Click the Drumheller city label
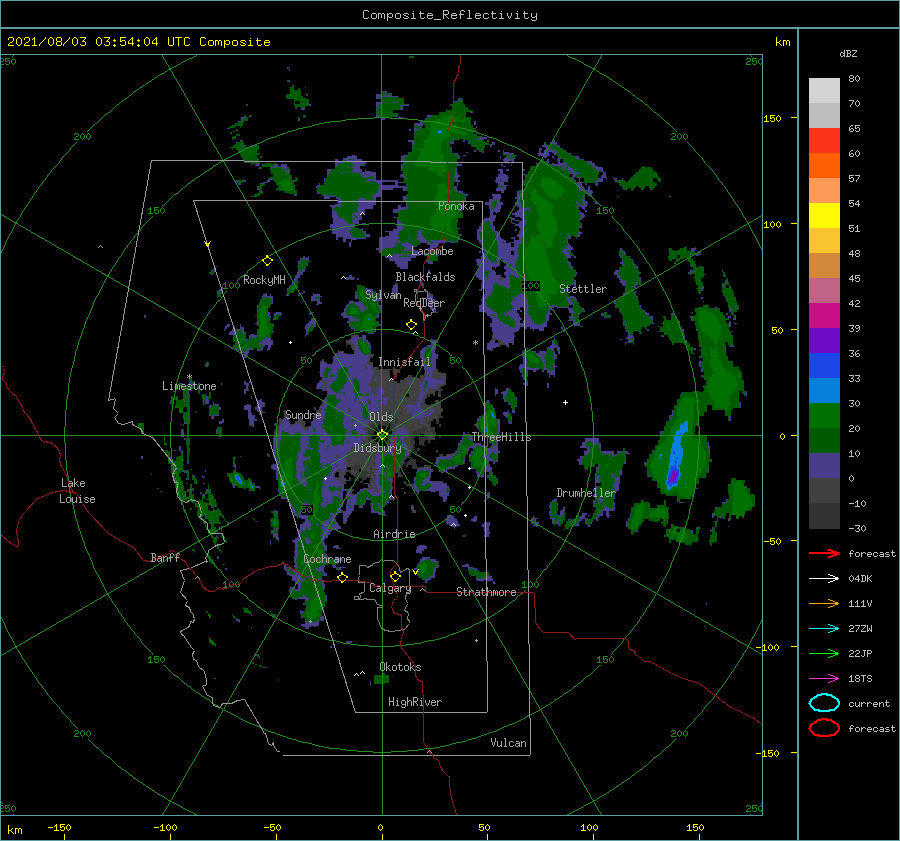Image resolution: width=900 pixels, height=841 pixels. coord(585,493)
